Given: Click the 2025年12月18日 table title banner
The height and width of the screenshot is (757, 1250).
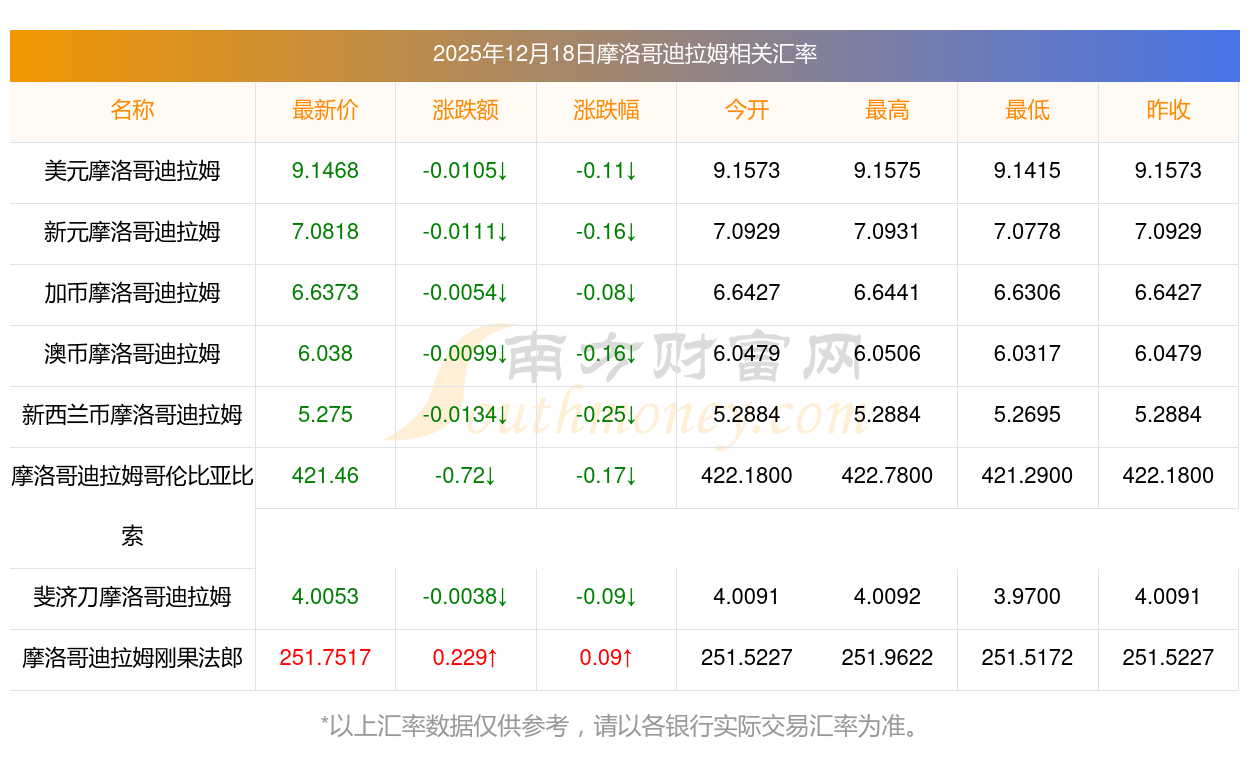Looking at the screenshot, I should [x=624, y=54].
